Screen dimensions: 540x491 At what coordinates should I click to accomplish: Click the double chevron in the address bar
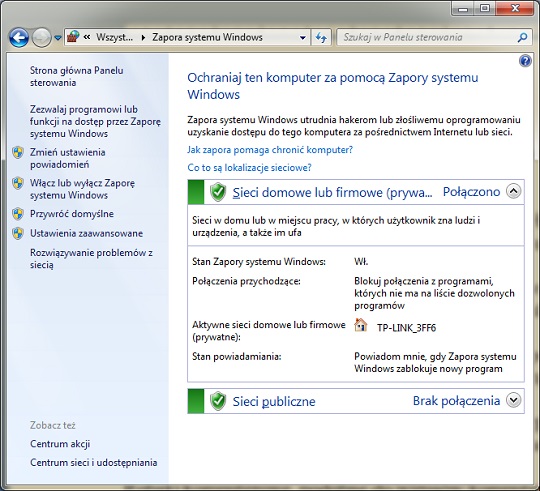tap(87, 37)
